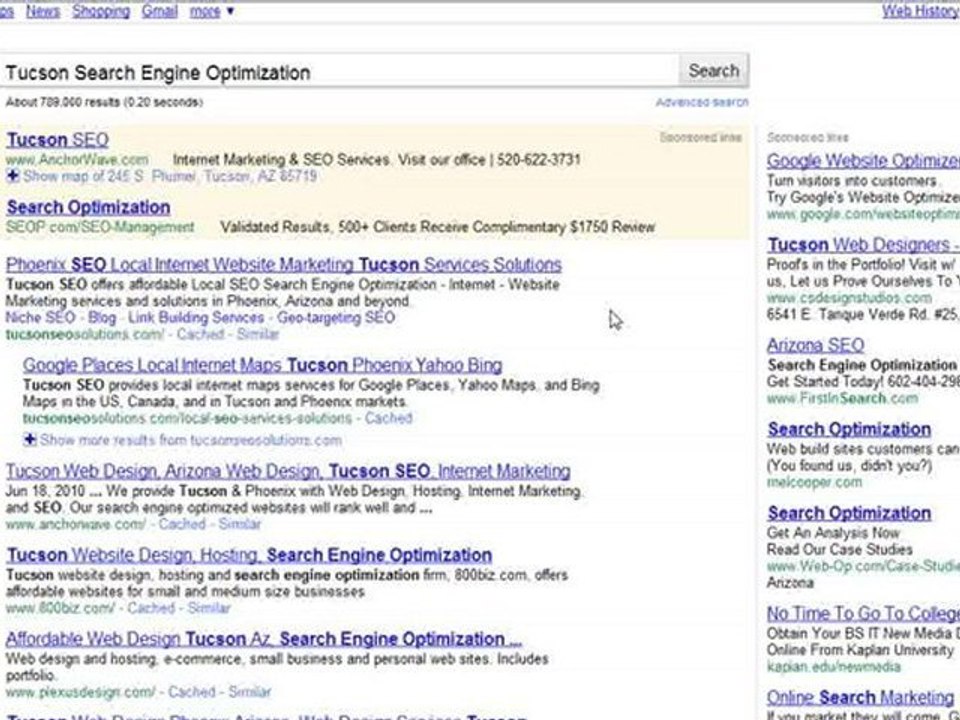Image resolution: width=960 pixels, height=720 pixels.
Task: Click 'Show more results from tucsonseosolutions.com' text
Action: pyautogui.click(x=190, y=440)
